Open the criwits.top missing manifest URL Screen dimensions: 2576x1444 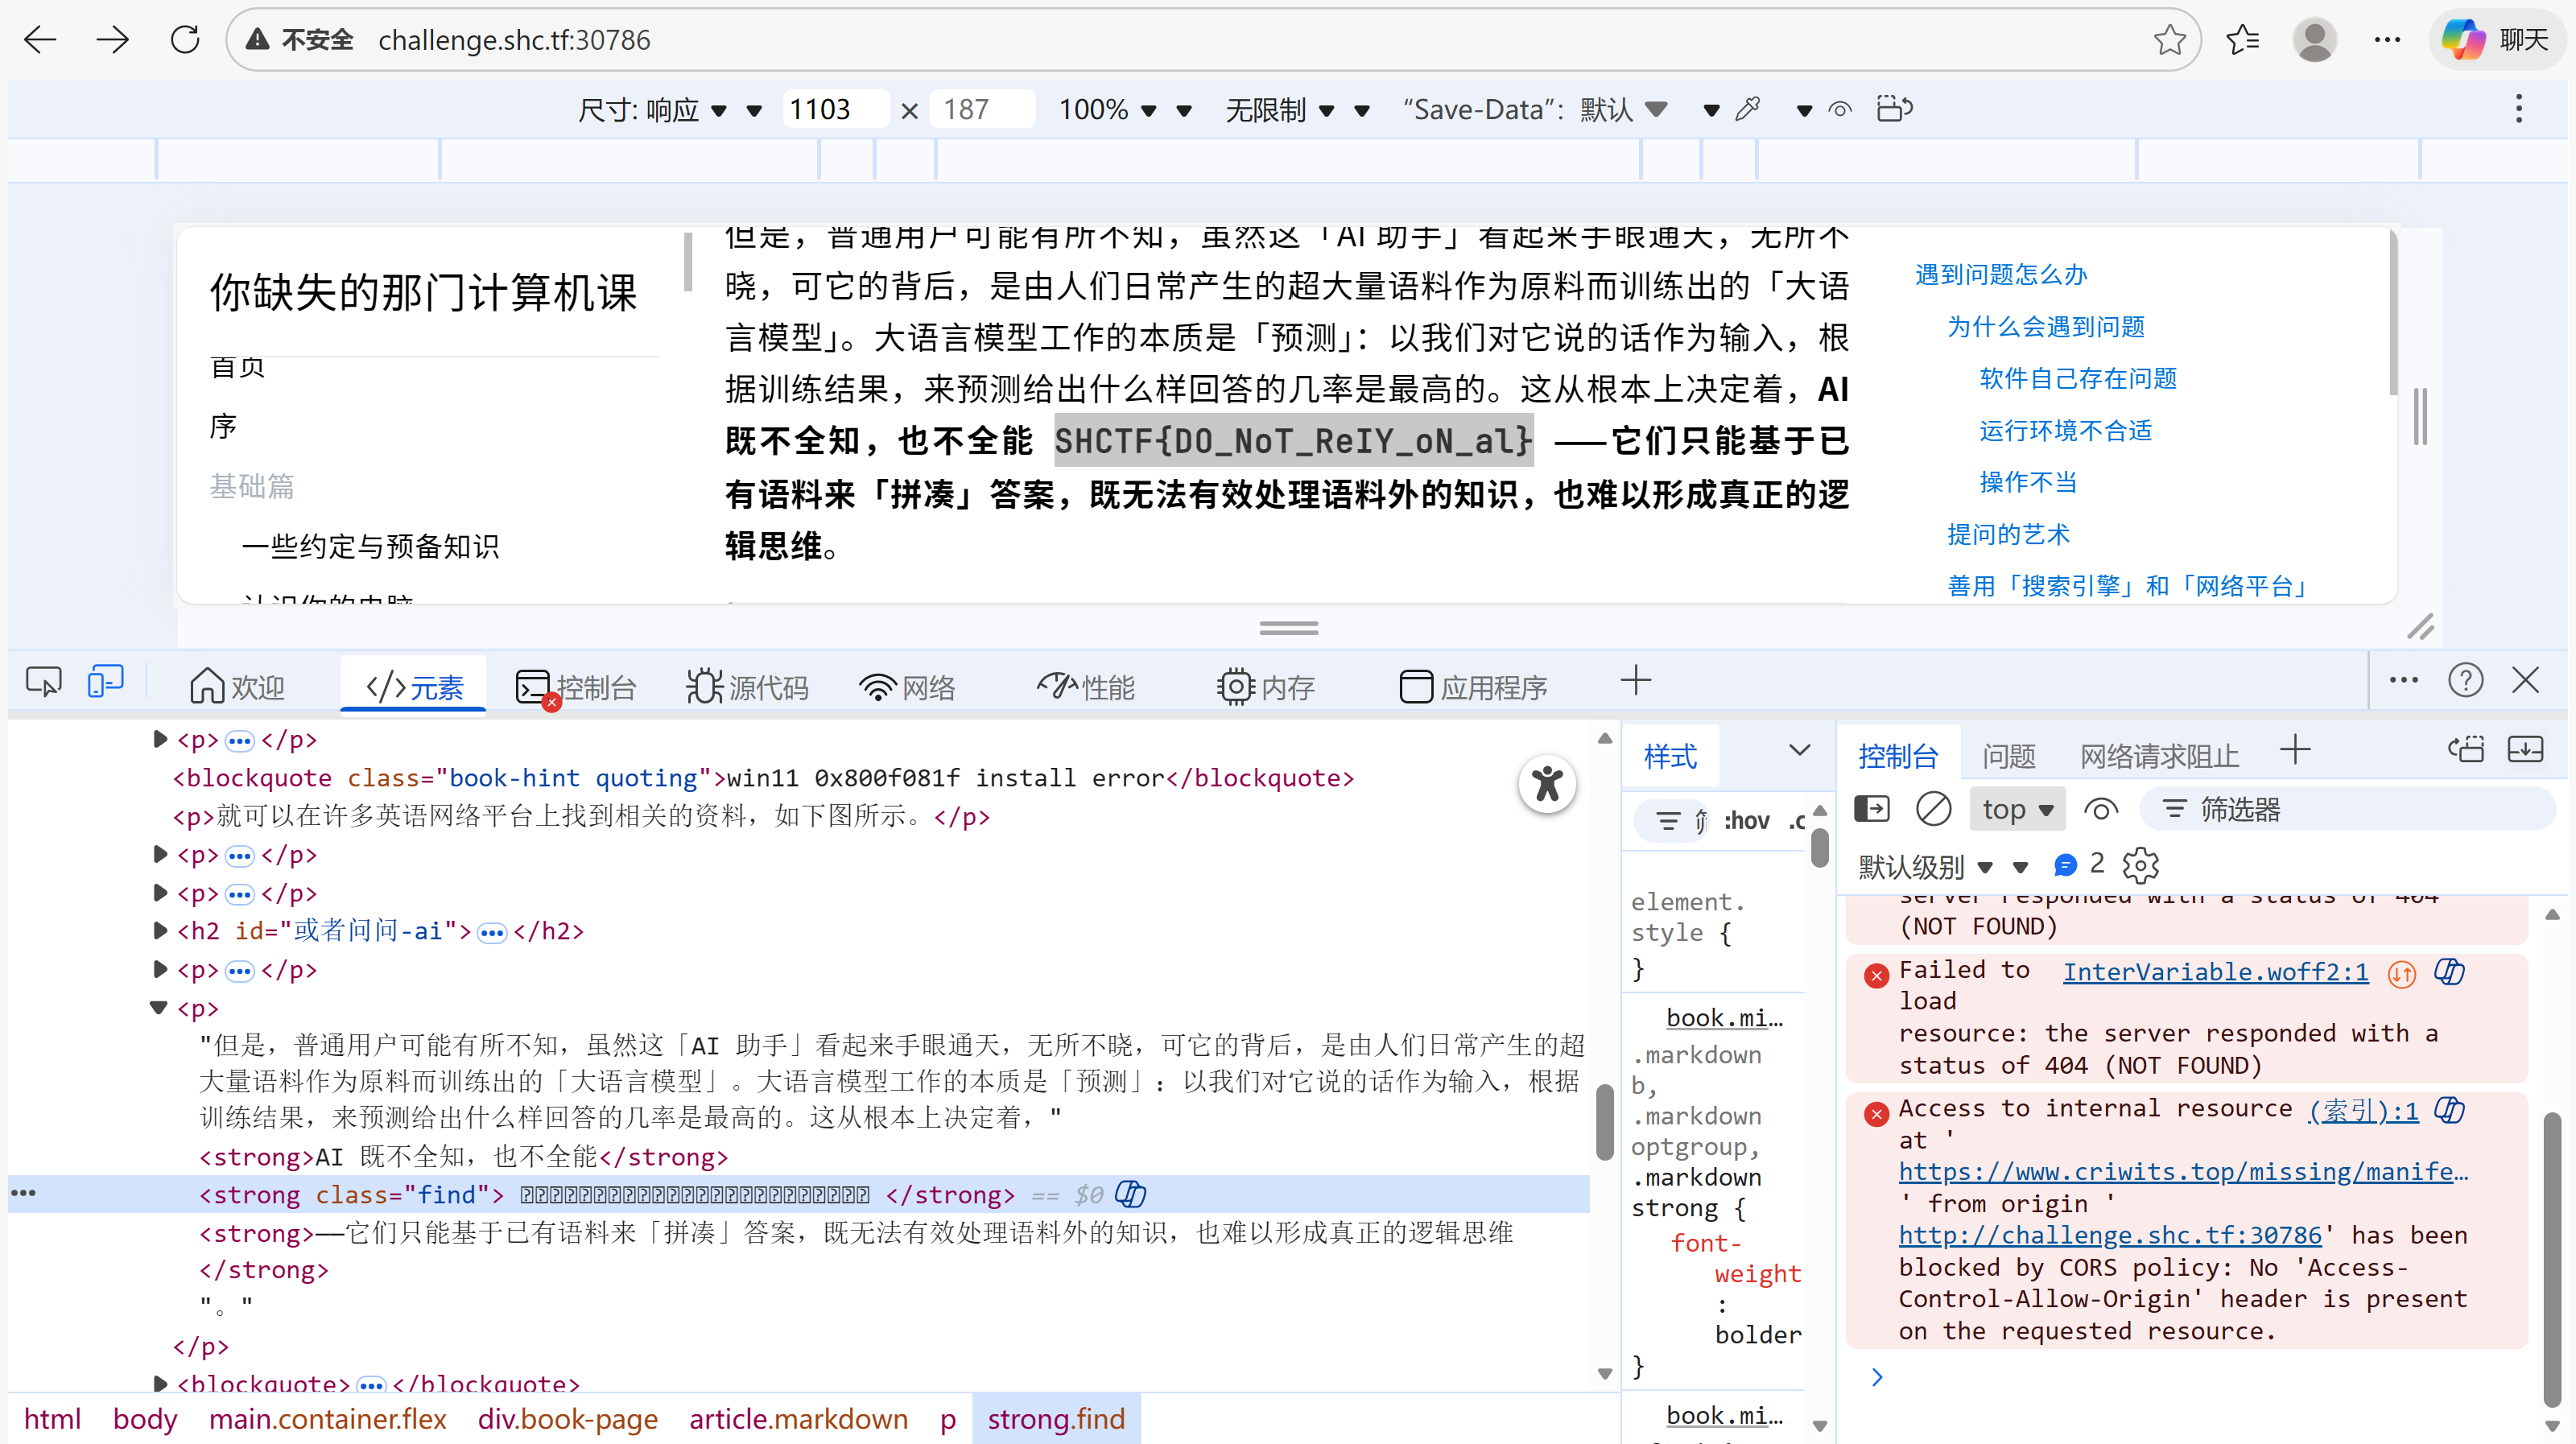(x=2183, y=1171)
